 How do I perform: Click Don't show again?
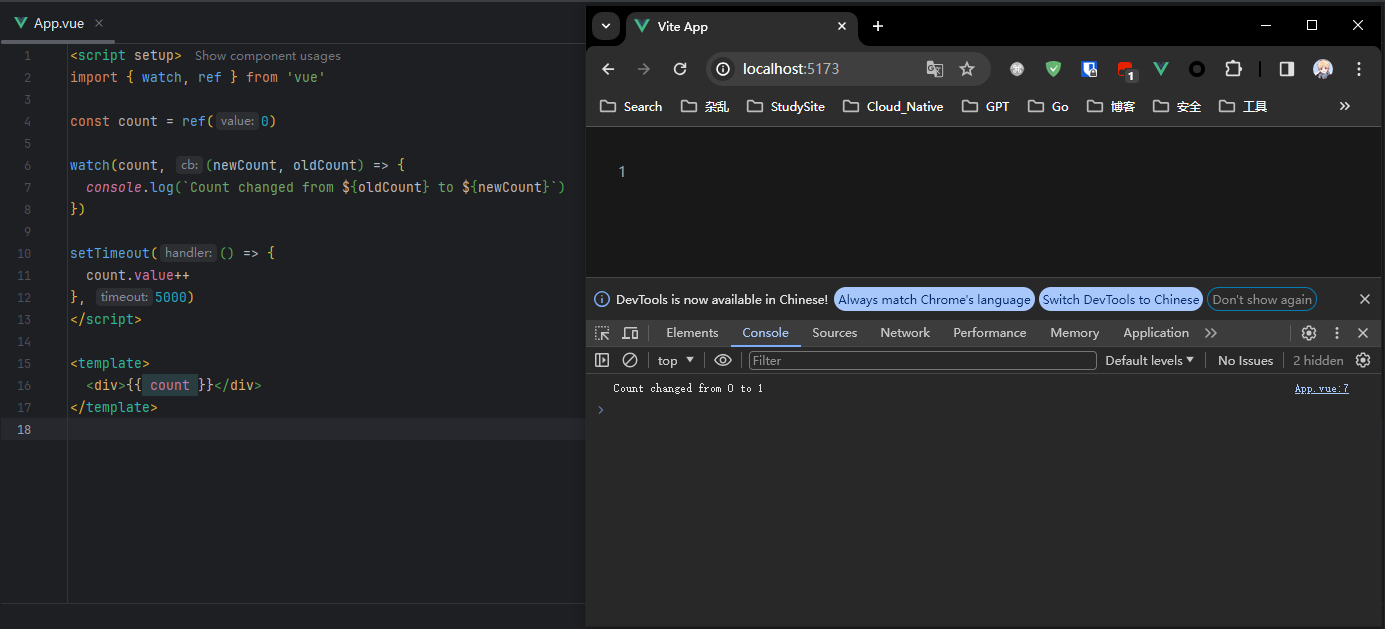(1262, 299)
